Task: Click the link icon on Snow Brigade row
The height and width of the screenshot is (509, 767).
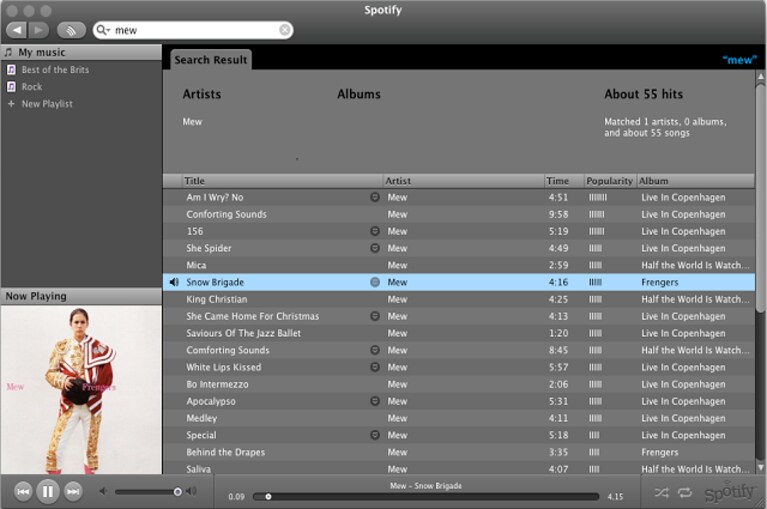Action: tap(375, 282)
